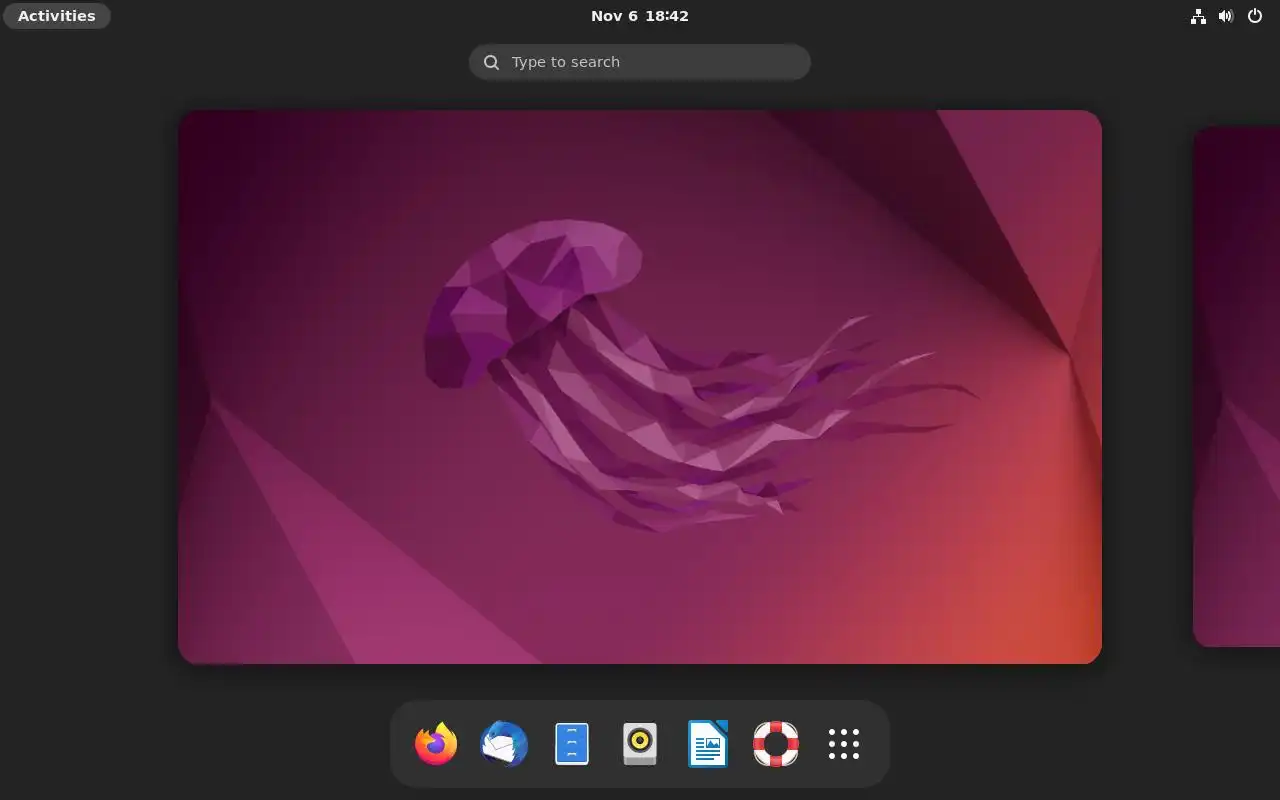Click the network status icon in top bar

[1198, 16]
